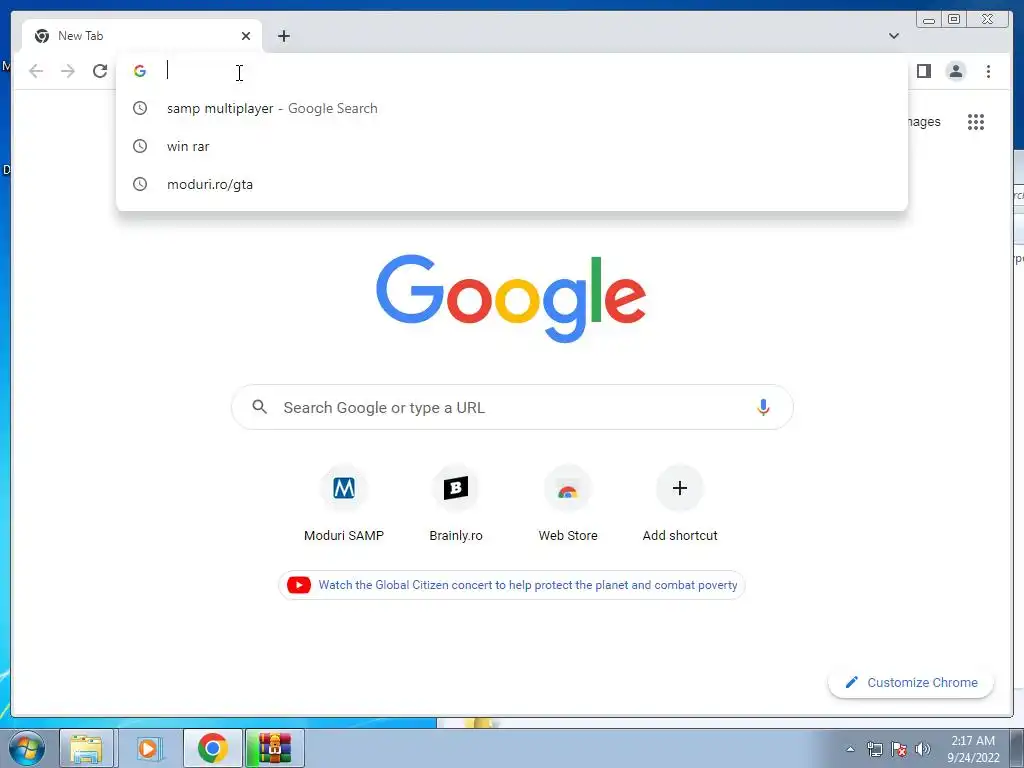Open the profile avatar button

[955, 71]
